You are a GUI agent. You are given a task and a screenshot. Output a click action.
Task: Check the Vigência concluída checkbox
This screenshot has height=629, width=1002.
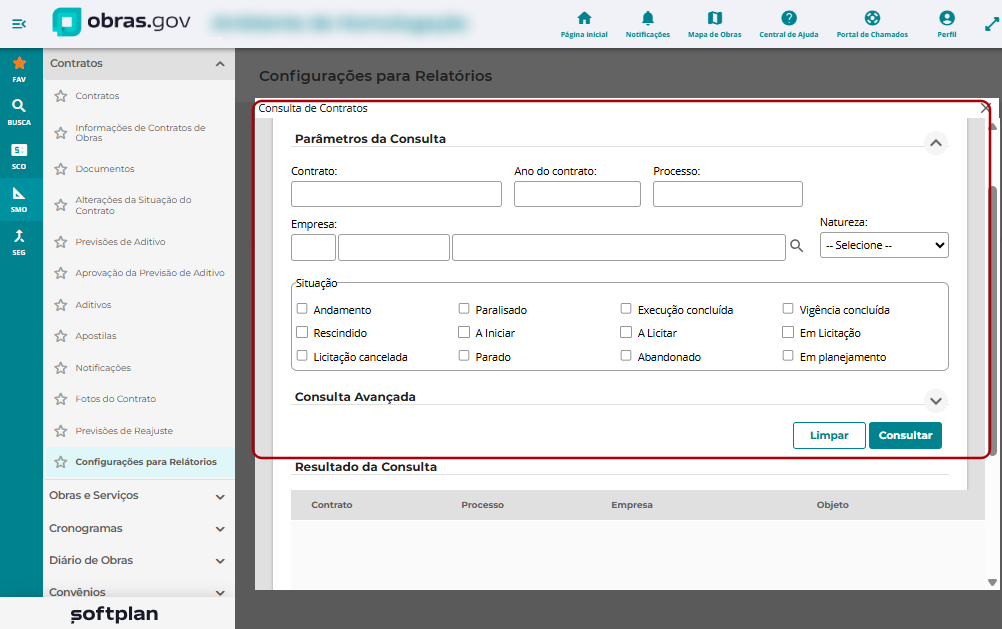(x=788, y=309)
